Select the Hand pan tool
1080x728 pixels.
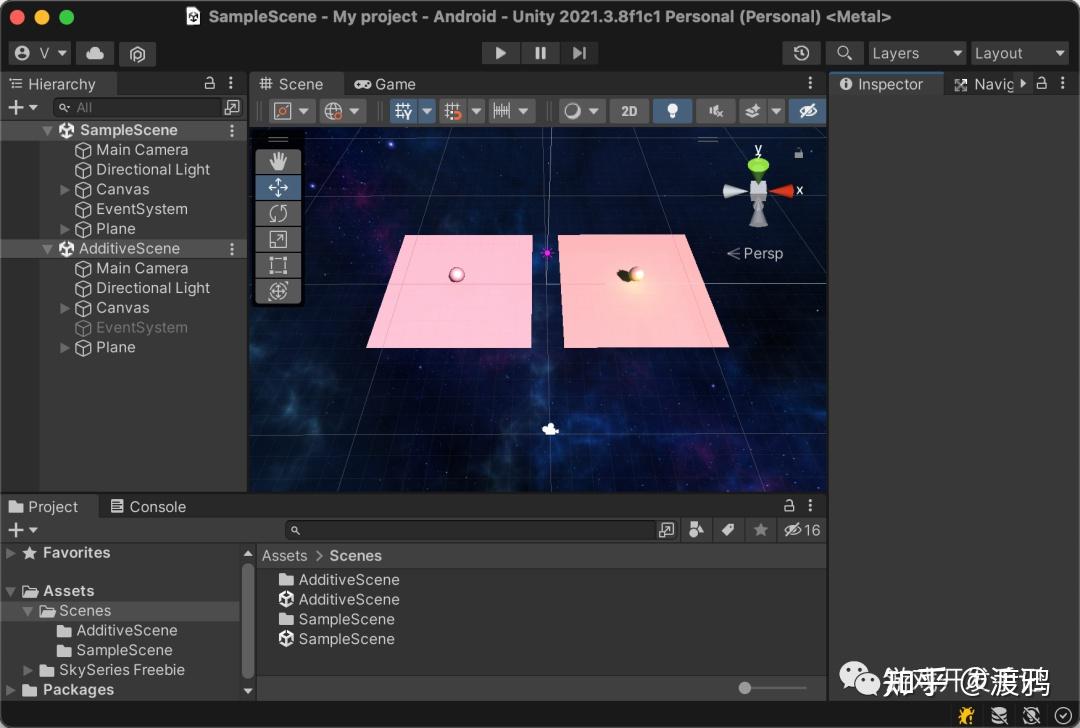278,160
